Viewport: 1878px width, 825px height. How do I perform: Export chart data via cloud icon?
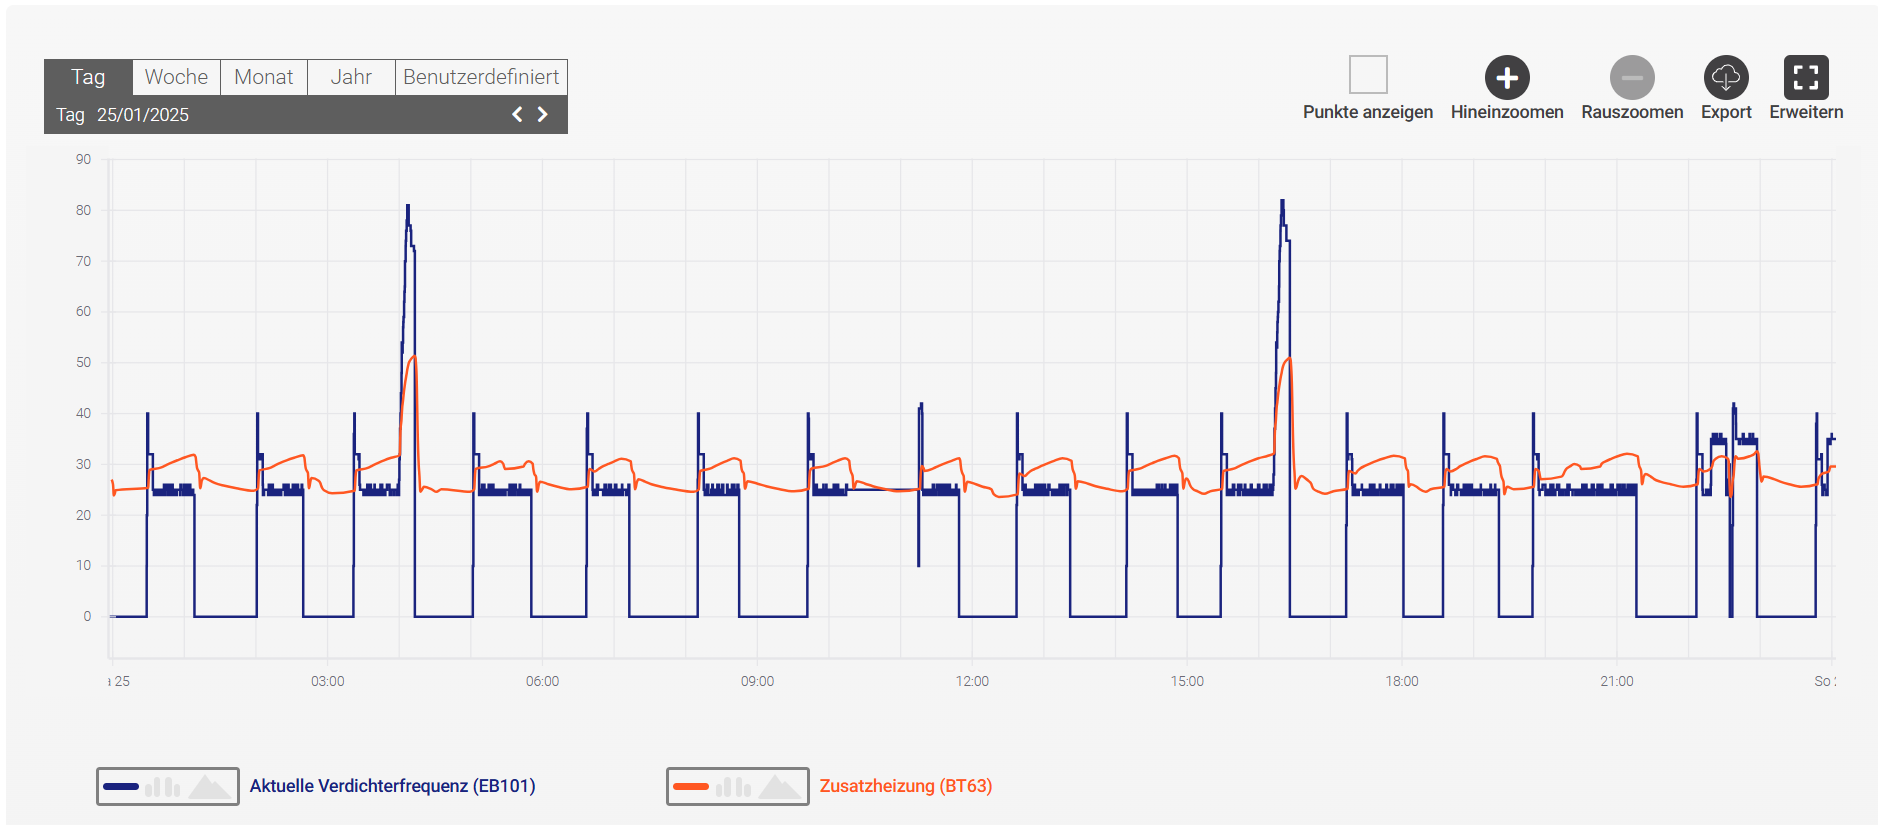point(1725,78)
